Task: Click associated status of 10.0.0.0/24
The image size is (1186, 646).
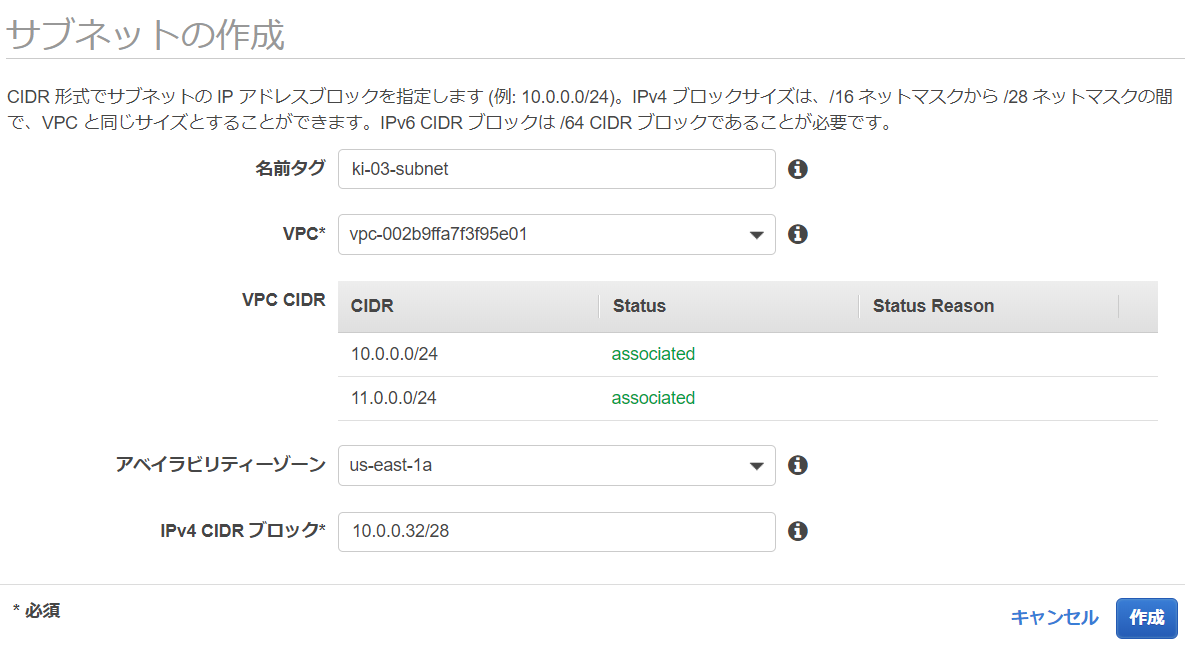Action: point(653,354)
